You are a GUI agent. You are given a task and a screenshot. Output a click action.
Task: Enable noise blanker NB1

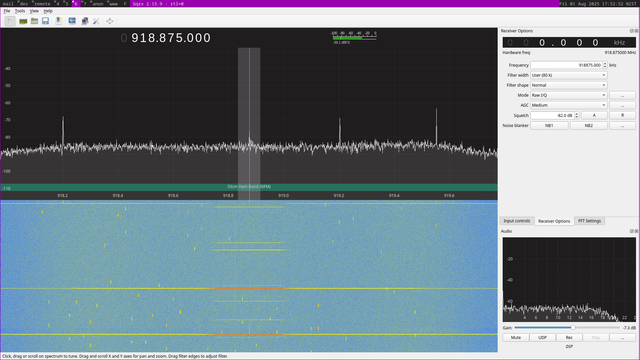[549, 126]
